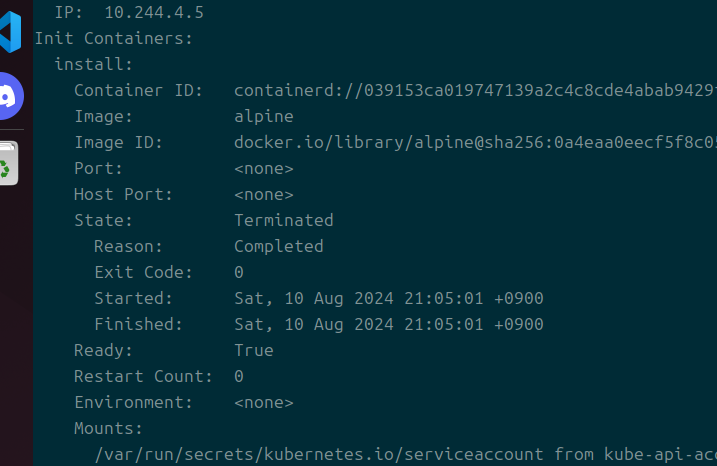Click the 'install:' container name line
The image size is (717, 466).
tap(93, 65)
